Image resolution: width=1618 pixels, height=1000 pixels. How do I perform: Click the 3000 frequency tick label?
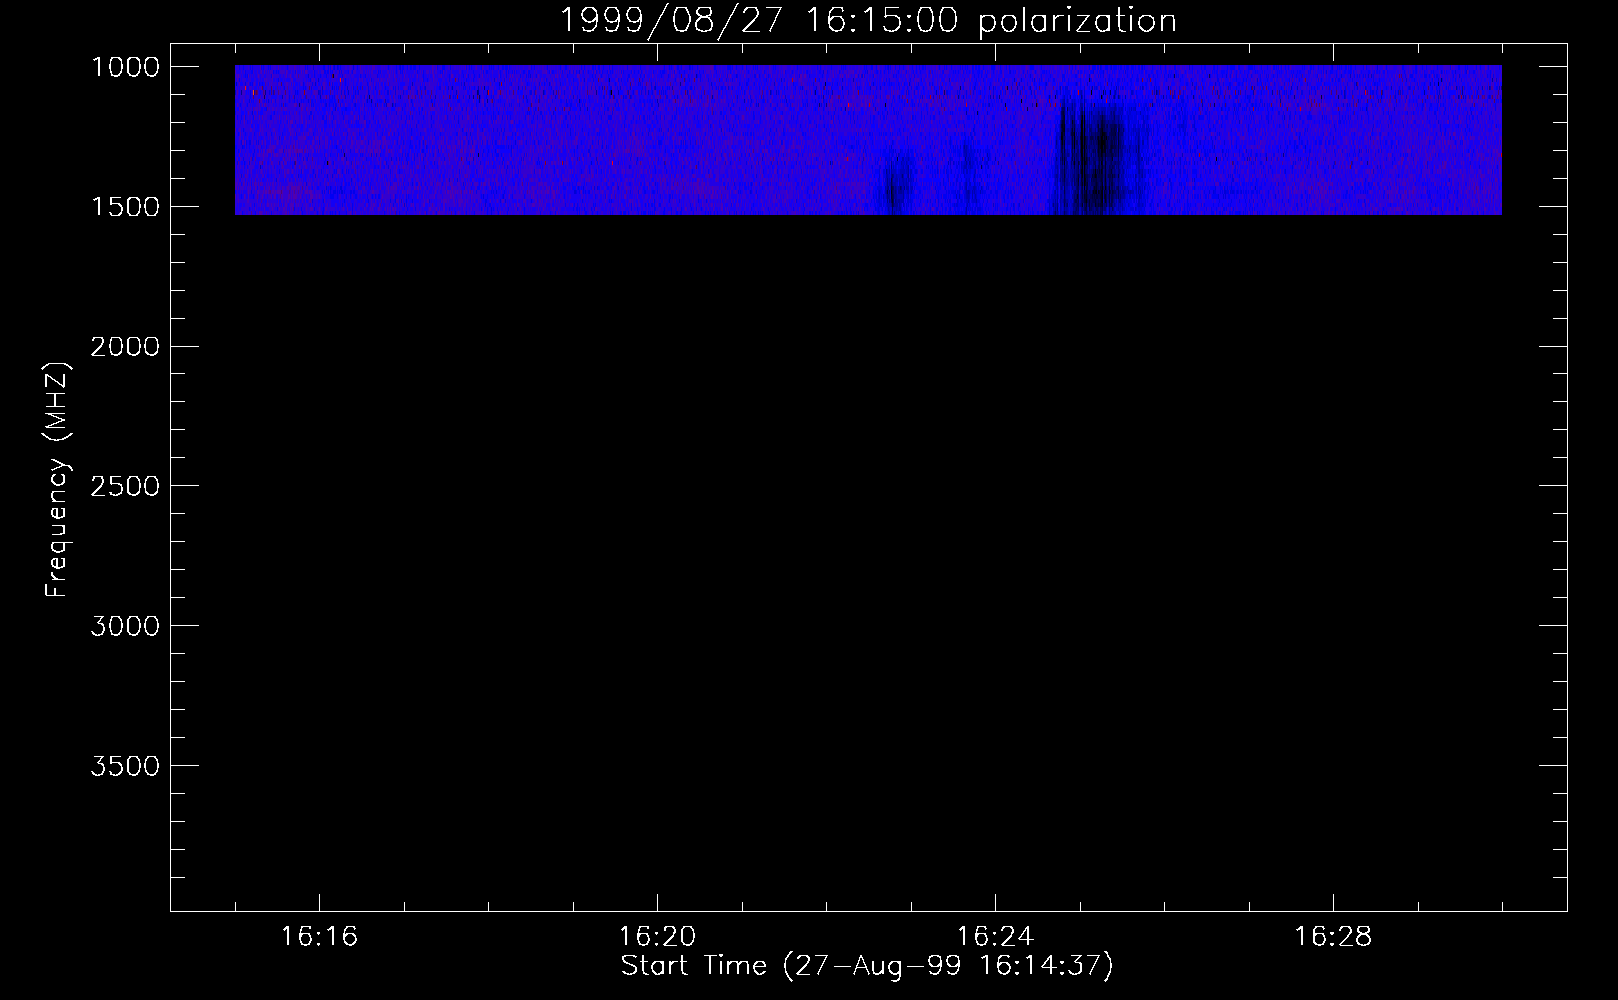125,626
